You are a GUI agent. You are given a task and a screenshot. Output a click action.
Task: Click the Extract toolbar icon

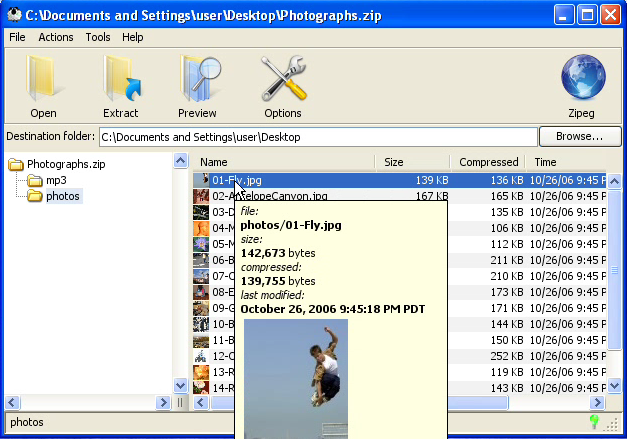click(120, 80)
